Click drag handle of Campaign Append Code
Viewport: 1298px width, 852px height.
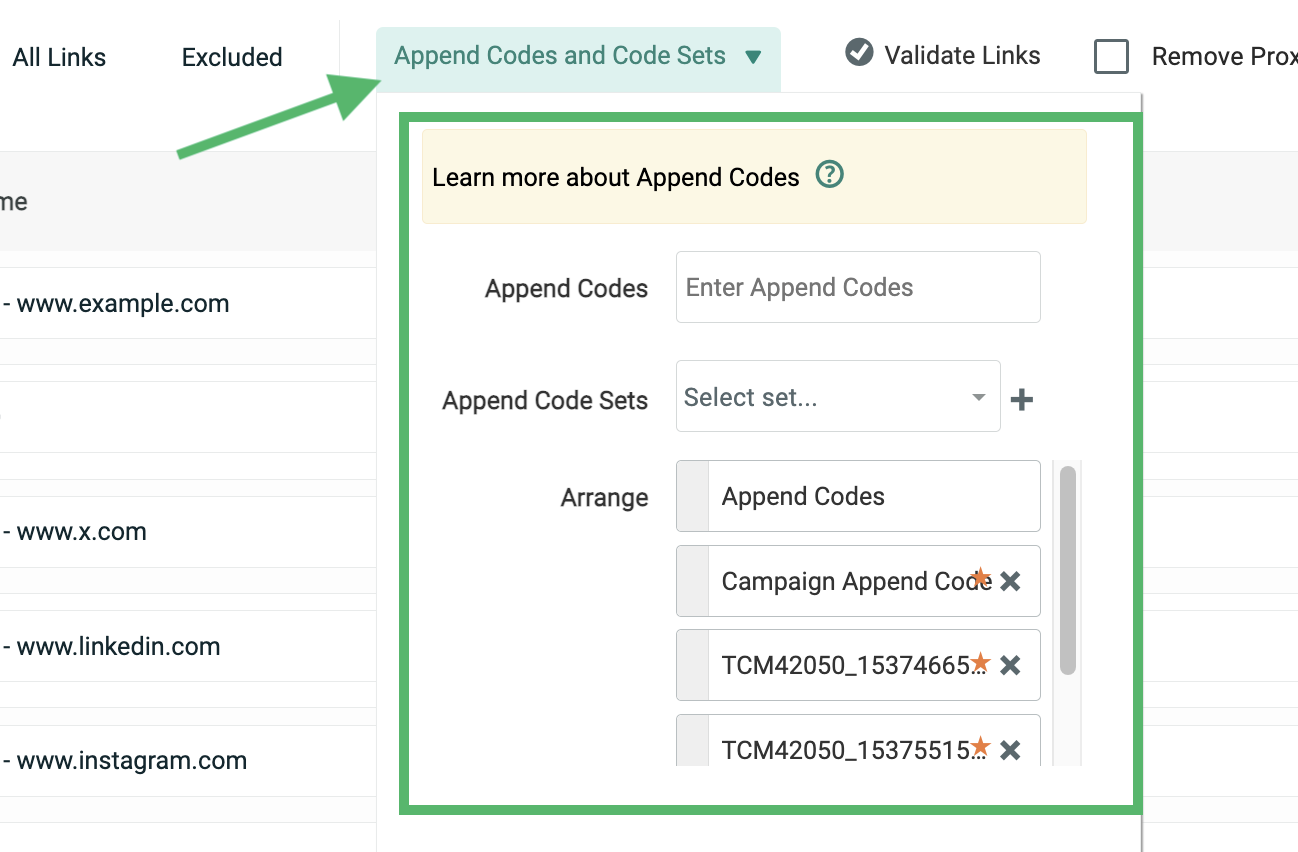click(692, 581)
